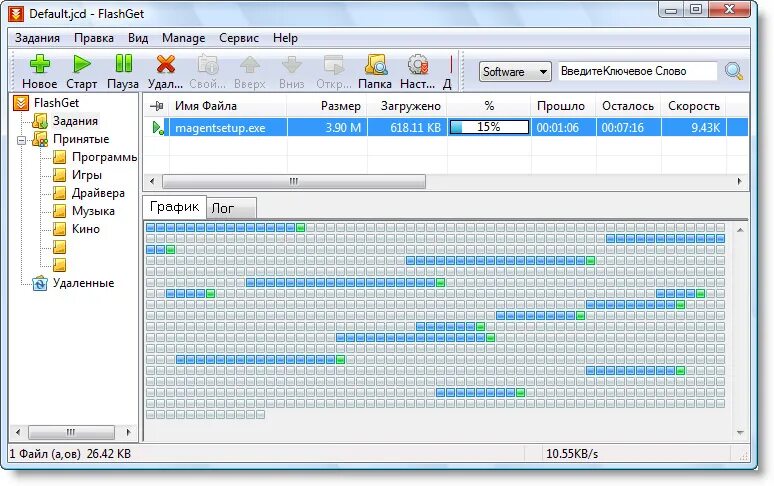Open the Сервис menu
The image size is (774, 486).
tap(239, 38)
